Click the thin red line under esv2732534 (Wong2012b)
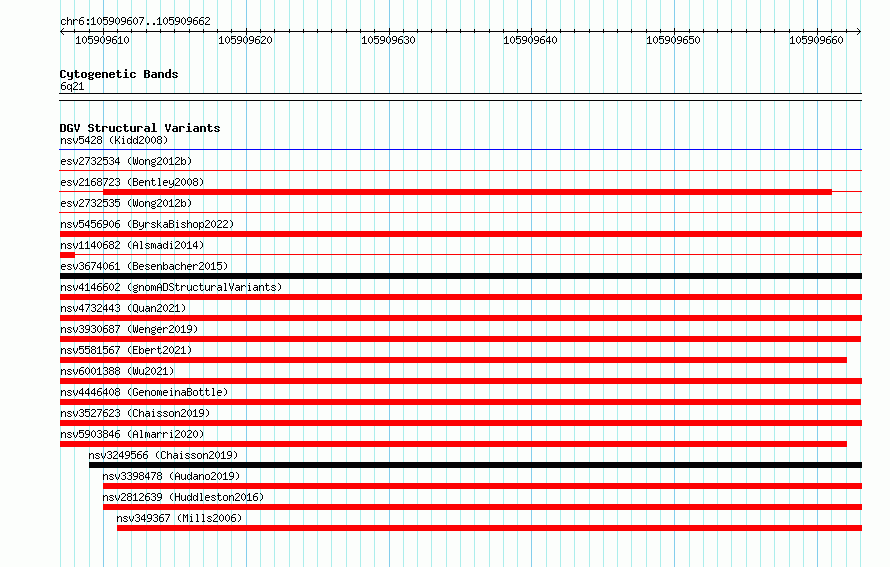This screenshot has height=567, width=890. [461, 171]
